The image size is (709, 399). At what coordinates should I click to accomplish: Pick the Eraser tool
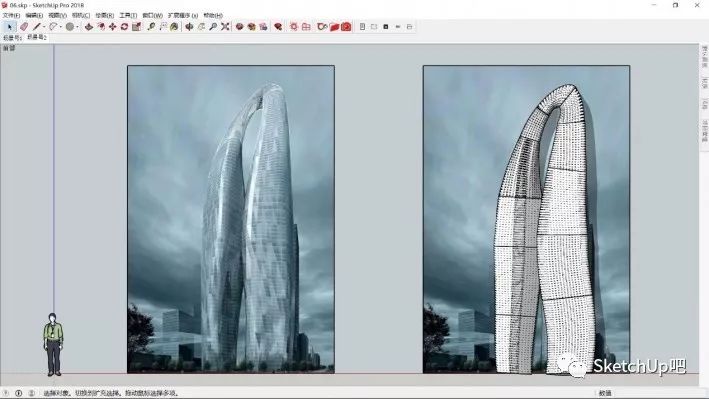click(x=24, y=27)
